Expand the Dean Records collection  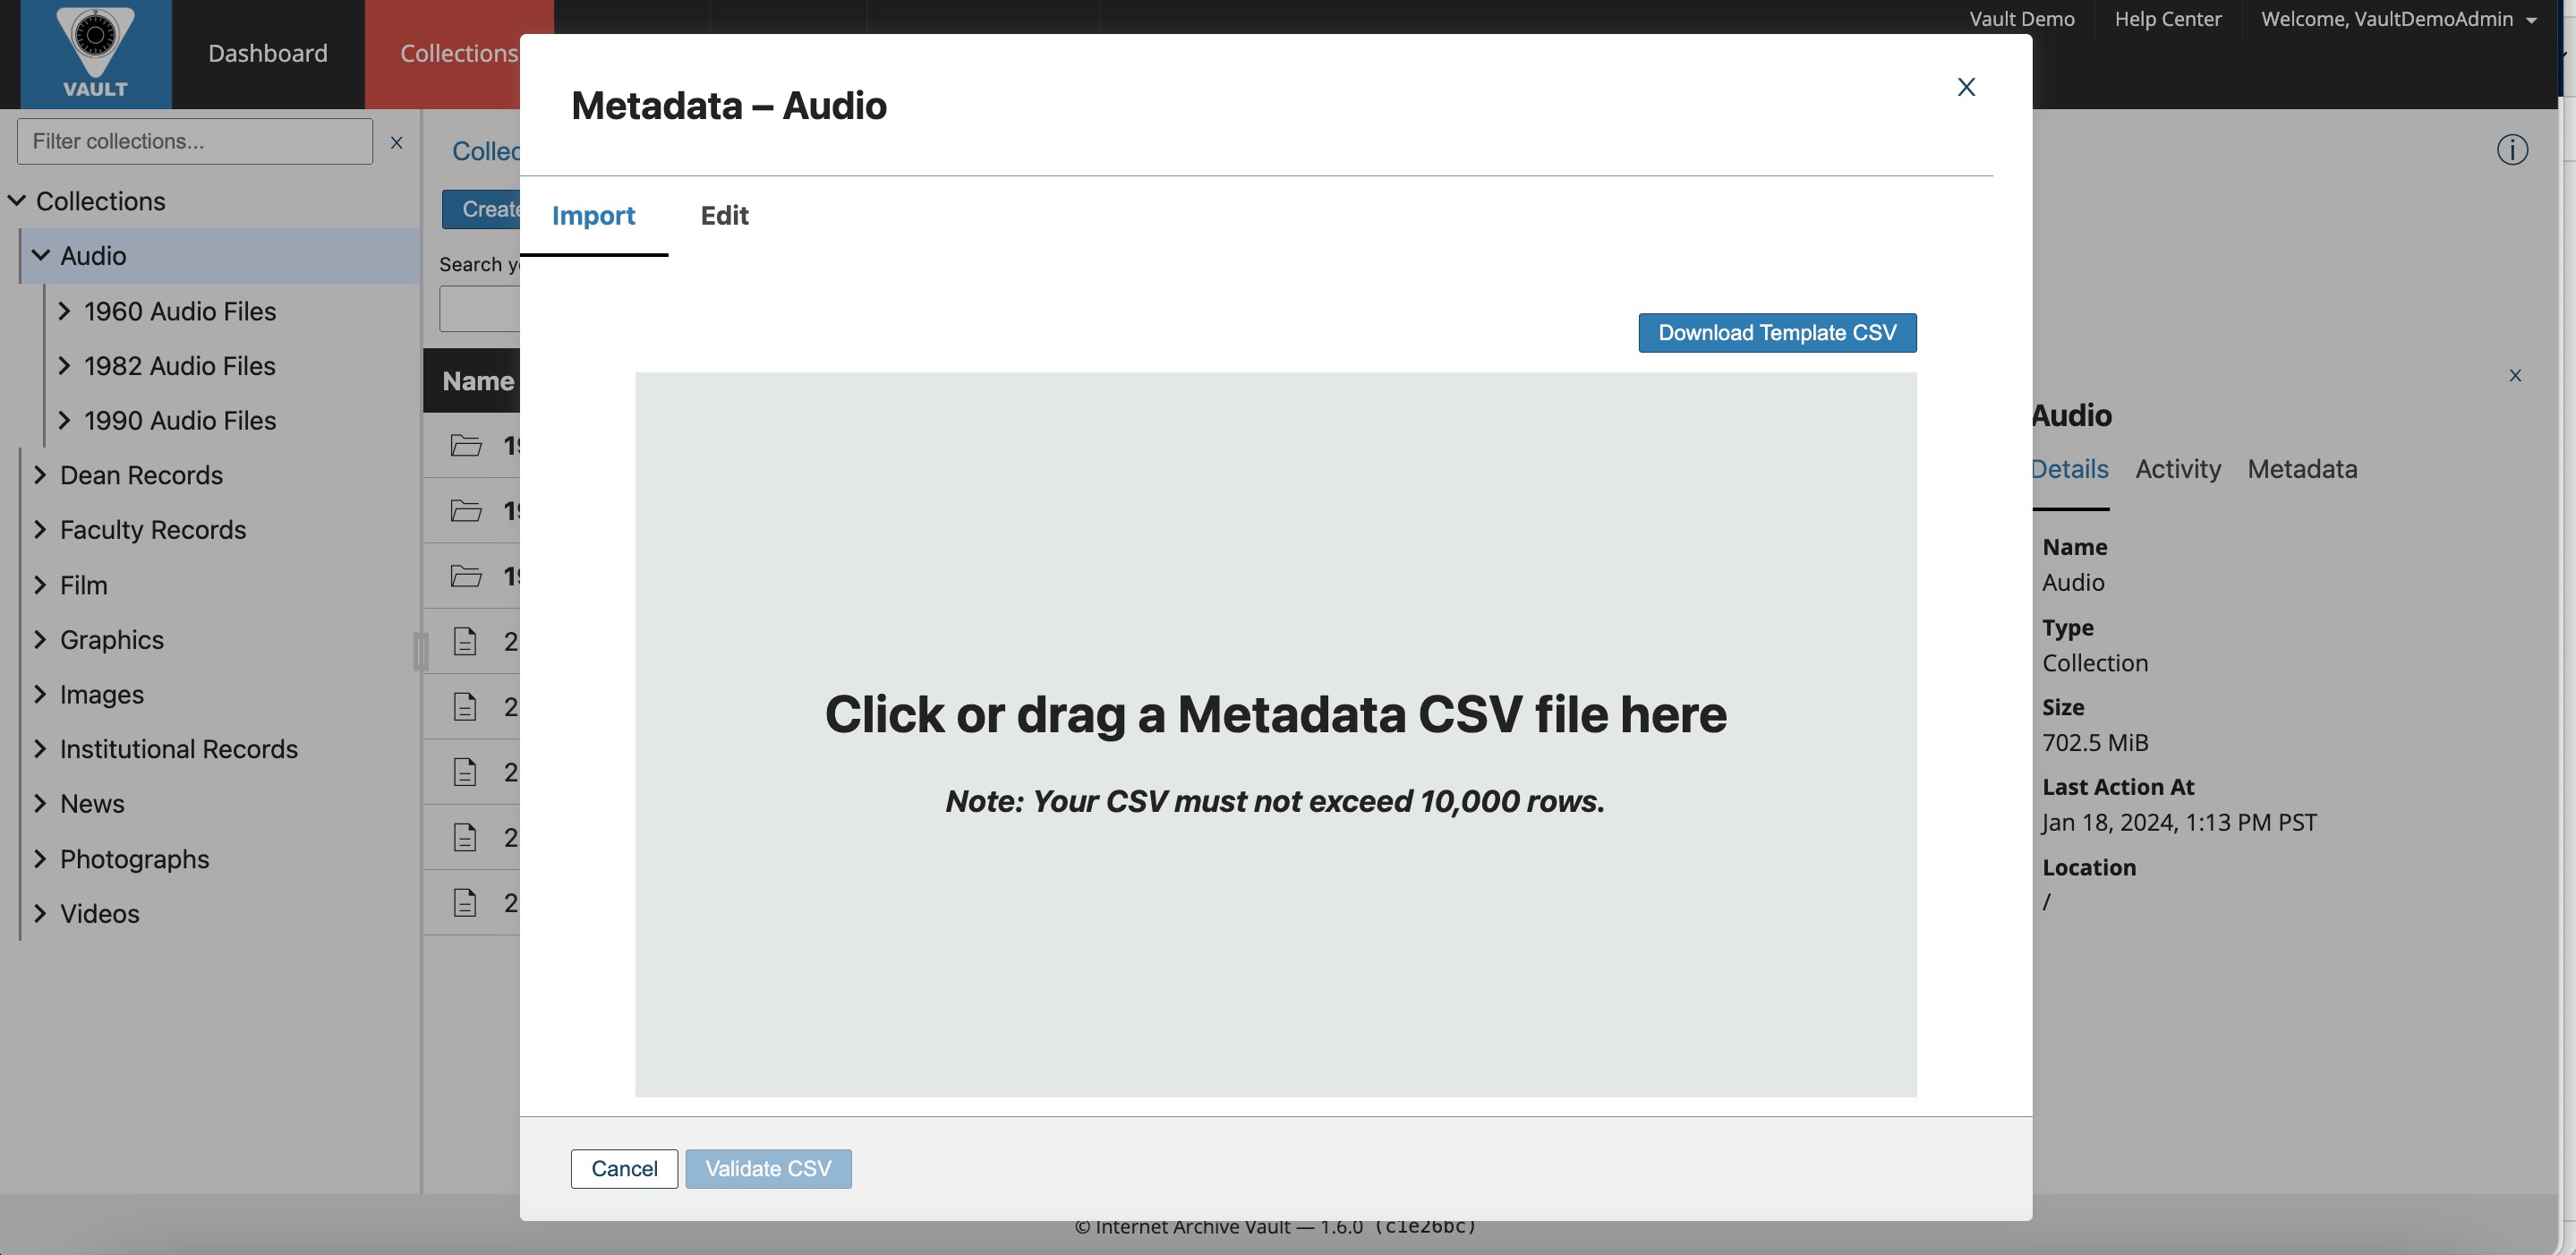(x=40, y=475)
